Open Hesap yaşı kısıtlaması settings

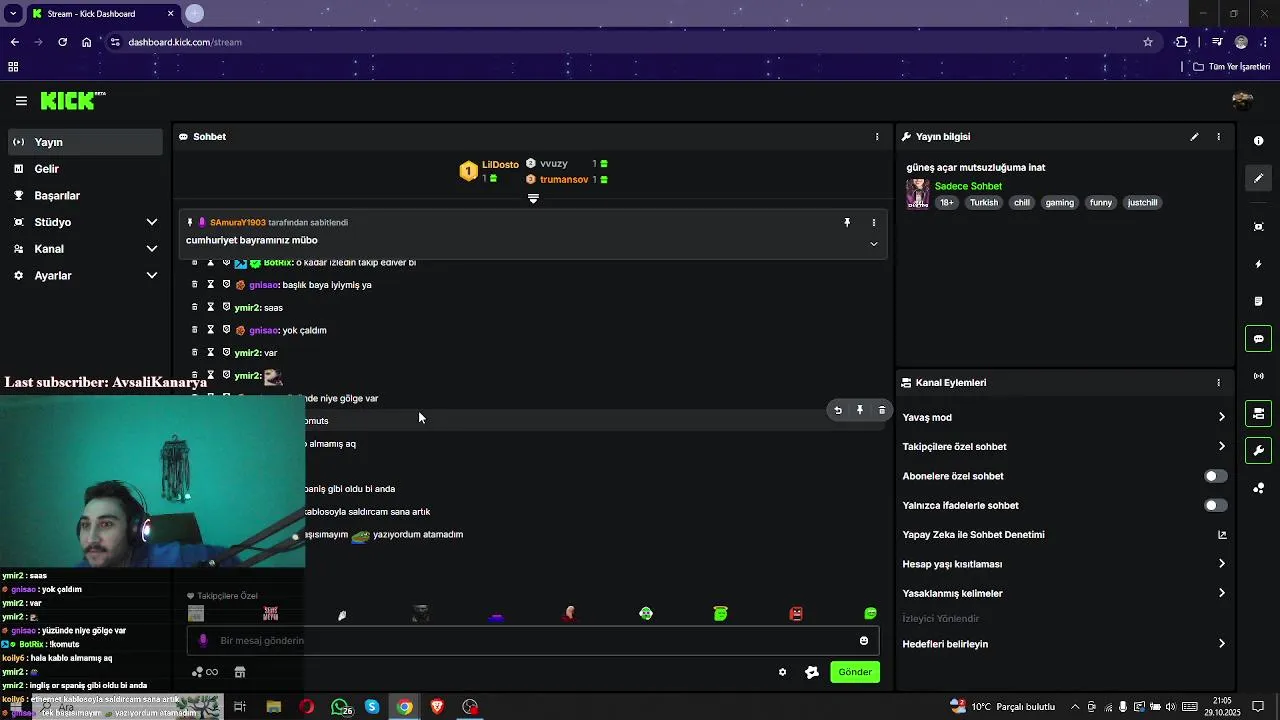[x=1064, y=564]
